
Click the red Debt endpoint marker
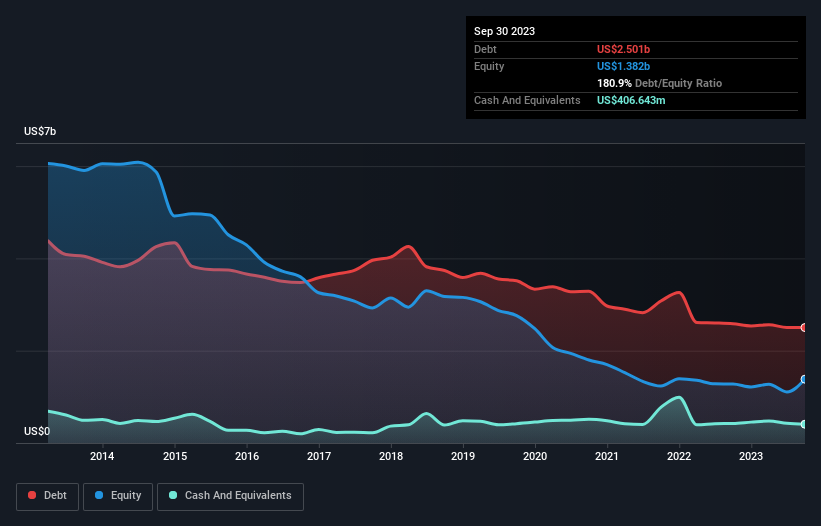803,328
